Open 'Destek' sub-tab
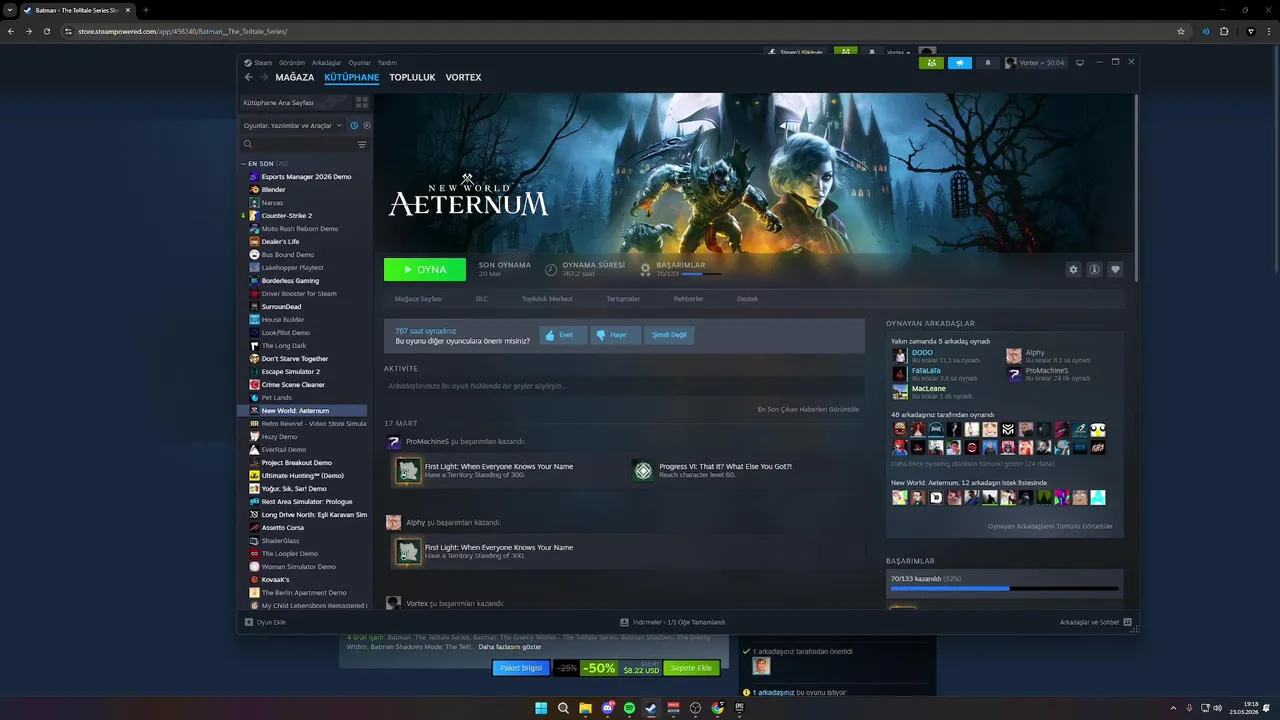Screen dimensions: 1280x720 (x=748, y=299)
